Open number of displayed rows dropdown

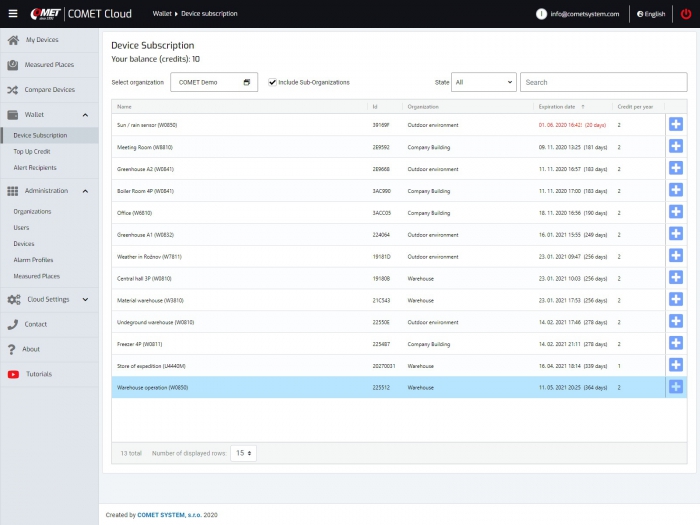[x=243, y=453]
